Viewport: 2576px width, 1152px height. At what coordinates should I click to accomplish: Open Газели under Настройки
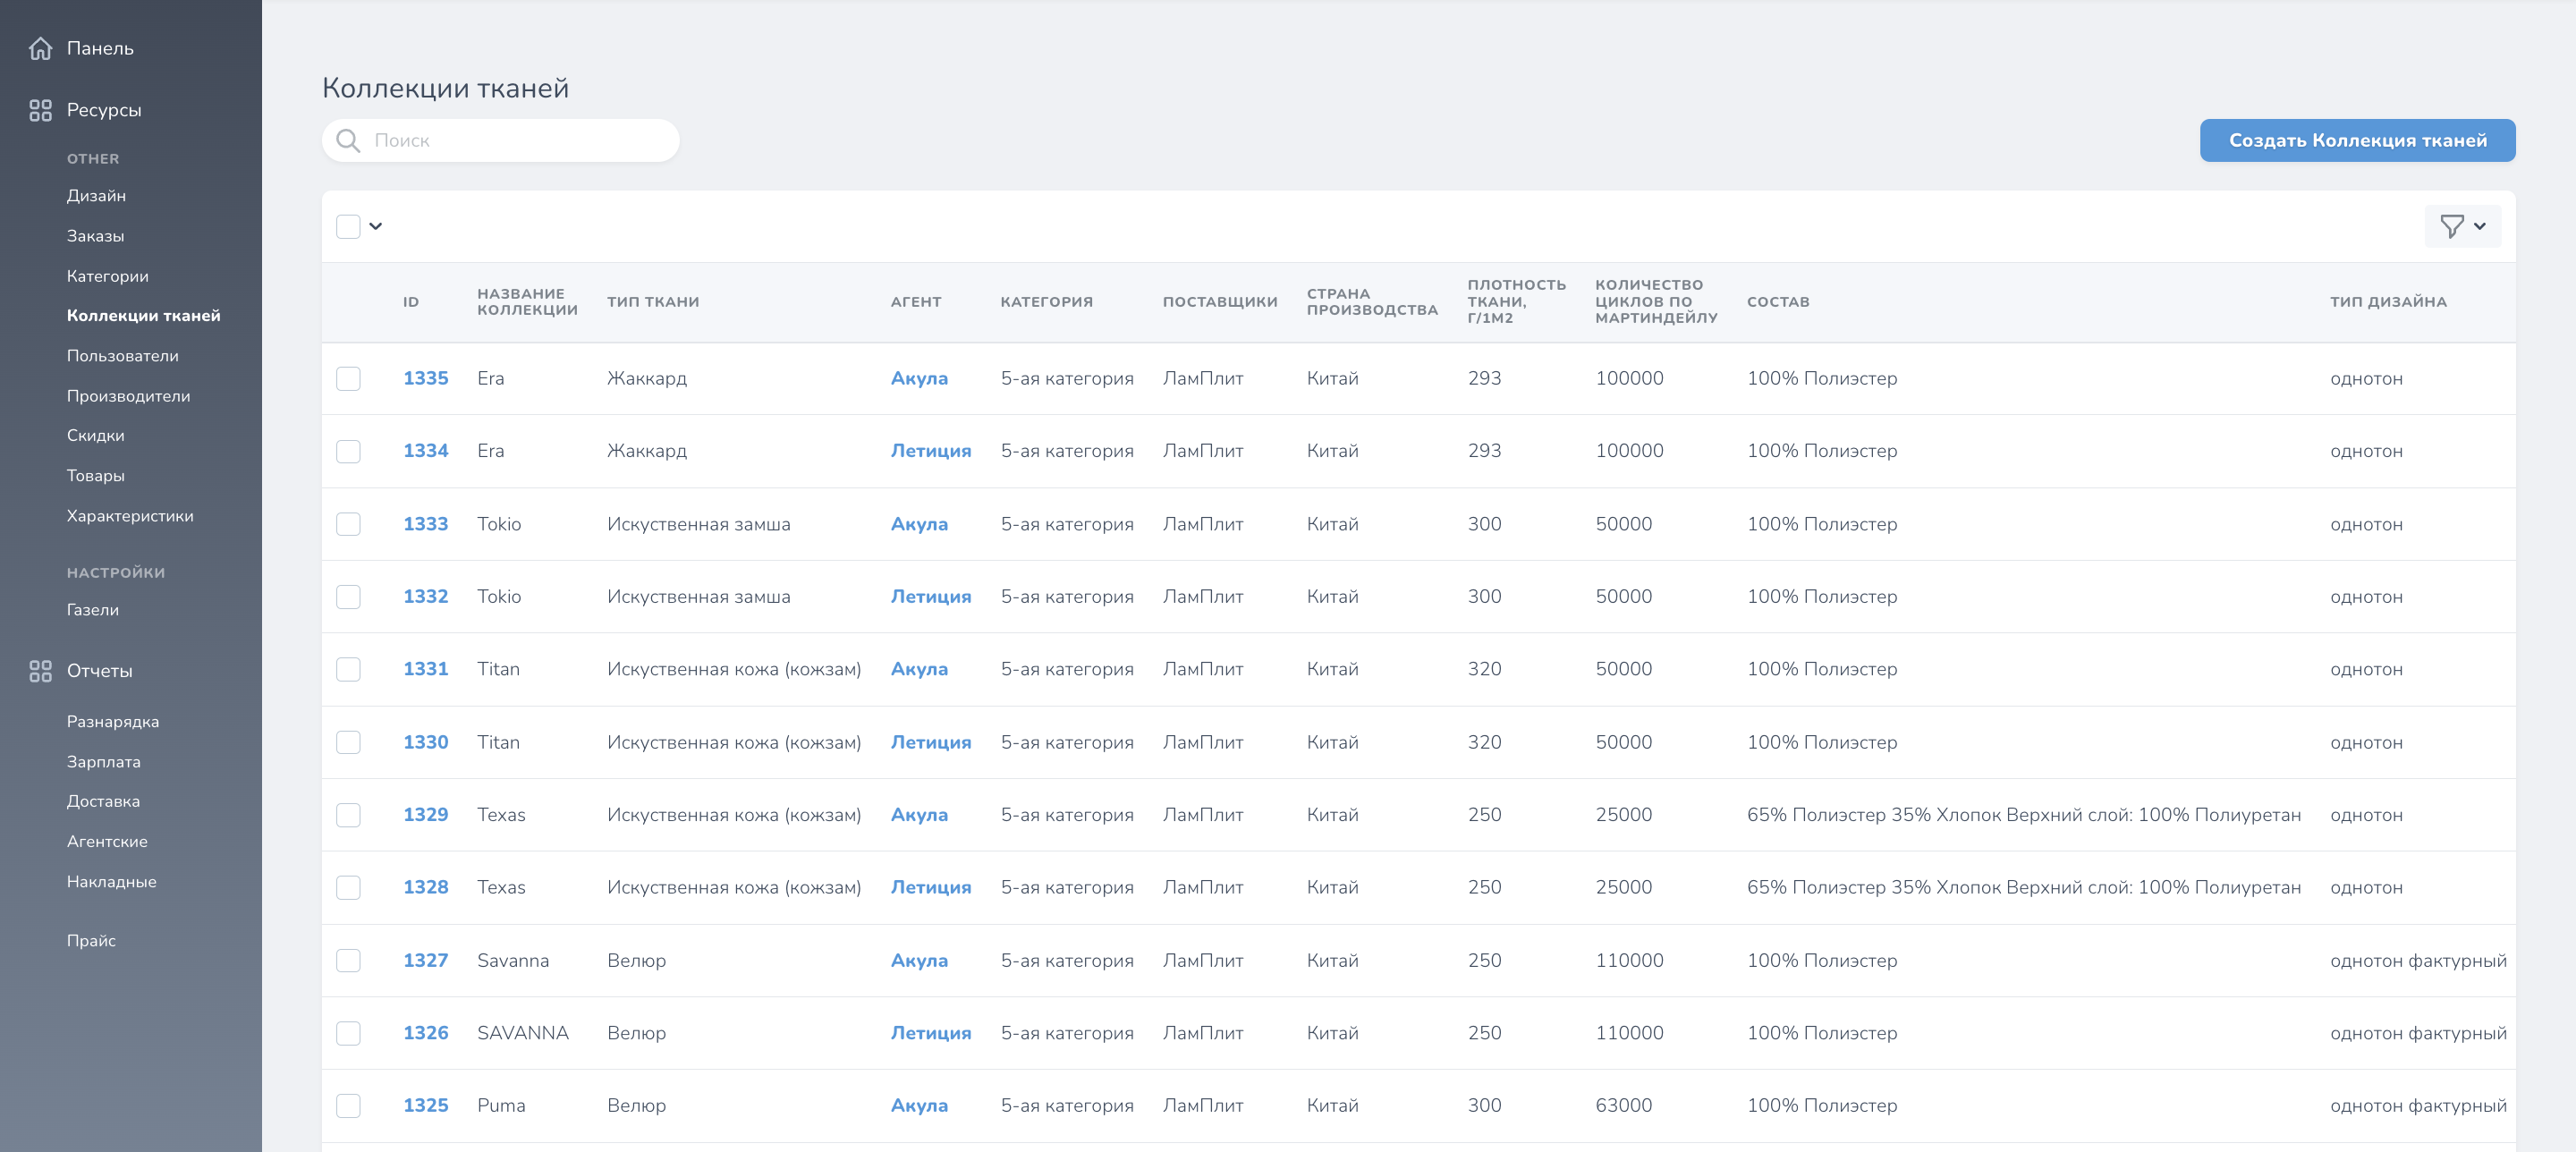(x=92, y=610)
